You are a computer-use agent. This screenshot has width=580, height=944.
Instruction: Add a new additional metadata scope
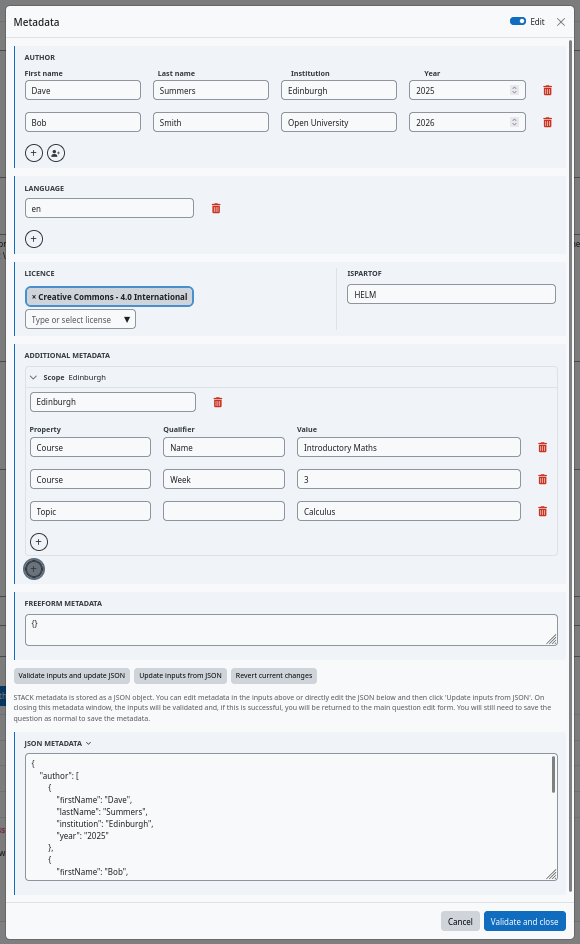coord(34,569)
